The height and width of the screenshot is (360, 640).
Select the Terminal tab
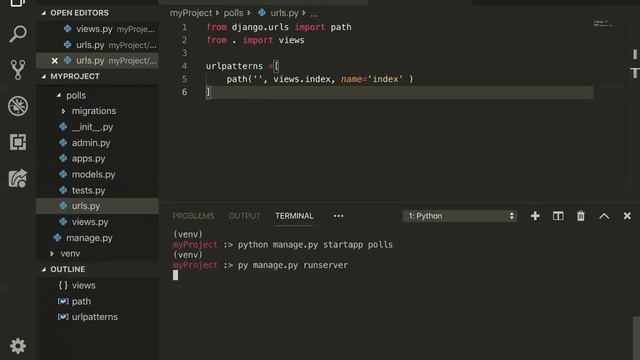(x=294, y=216)
